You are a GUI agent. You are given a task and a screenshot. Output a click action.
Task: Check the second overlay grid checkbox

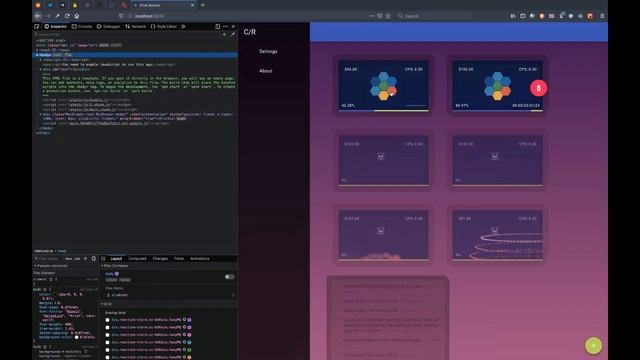coord(107,327)
